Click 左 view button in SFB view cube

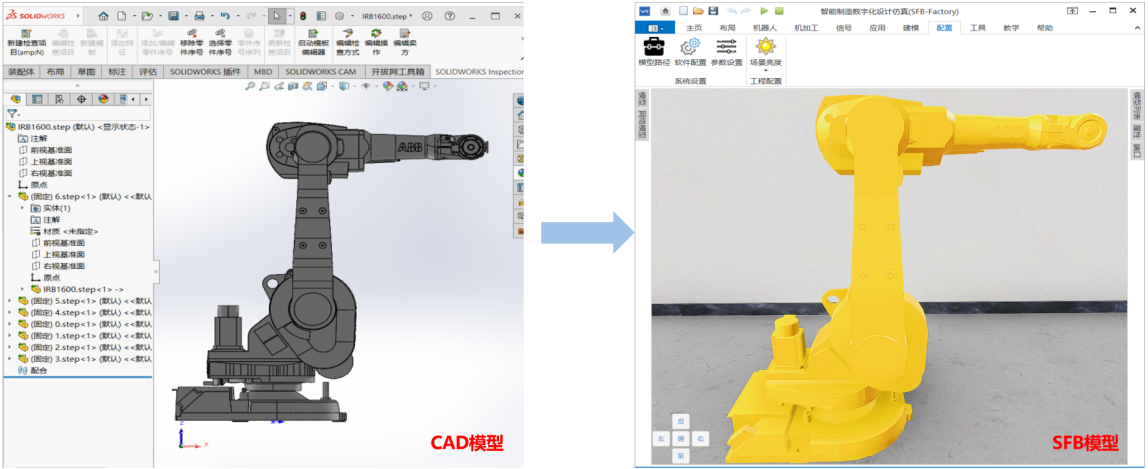point(660,439)
